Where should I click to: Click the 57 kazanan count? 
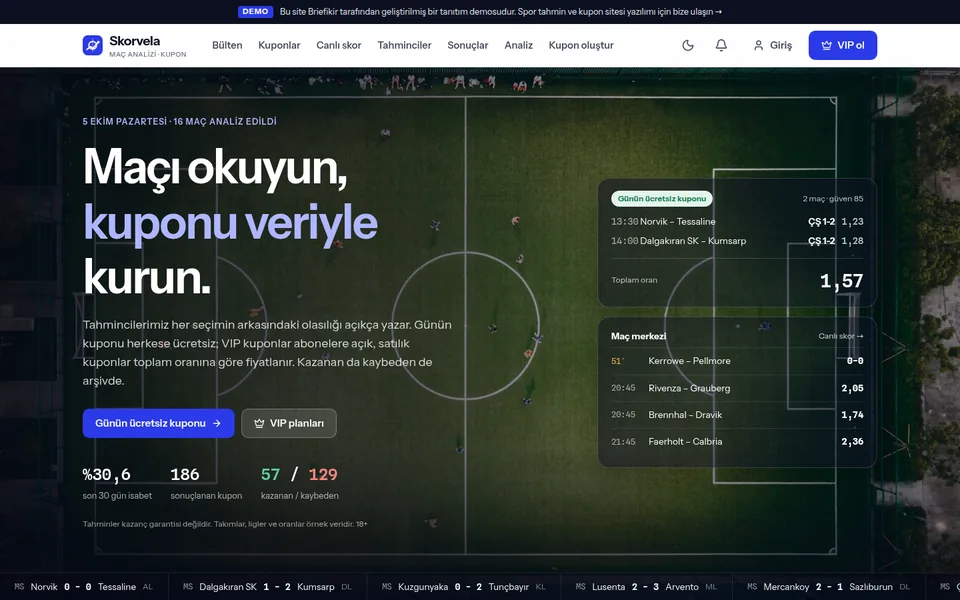tap(270, 474)
